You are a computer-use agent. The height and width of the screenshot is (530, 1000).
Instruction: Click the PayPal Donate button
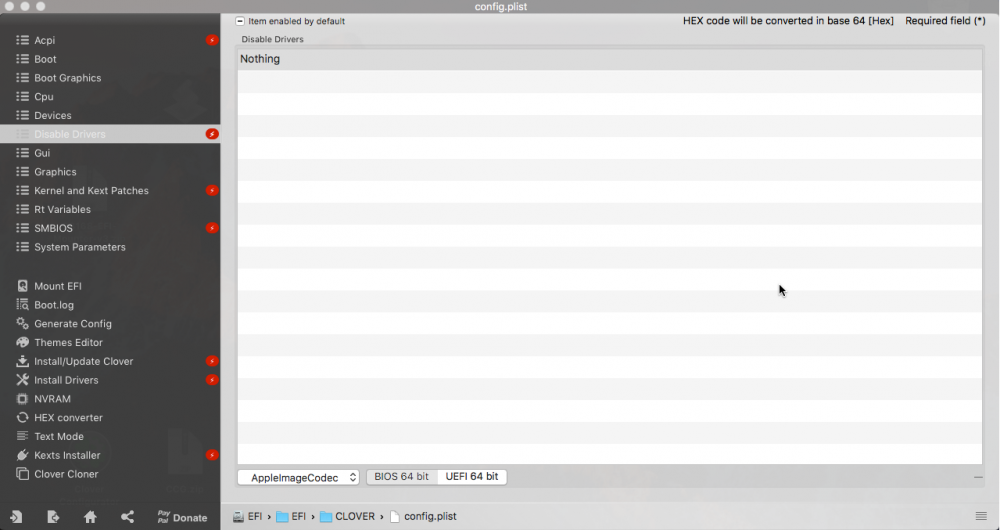182,517
